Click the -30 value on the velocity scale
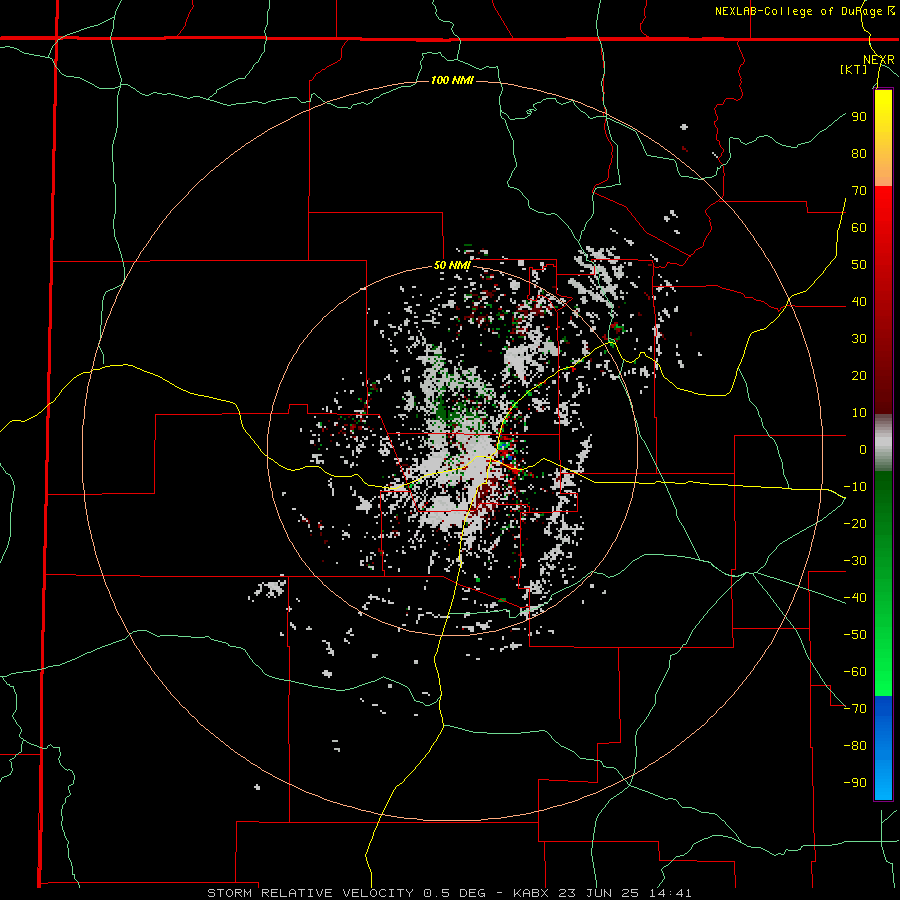This screenshot has height=900, width=900. (855, 561)
